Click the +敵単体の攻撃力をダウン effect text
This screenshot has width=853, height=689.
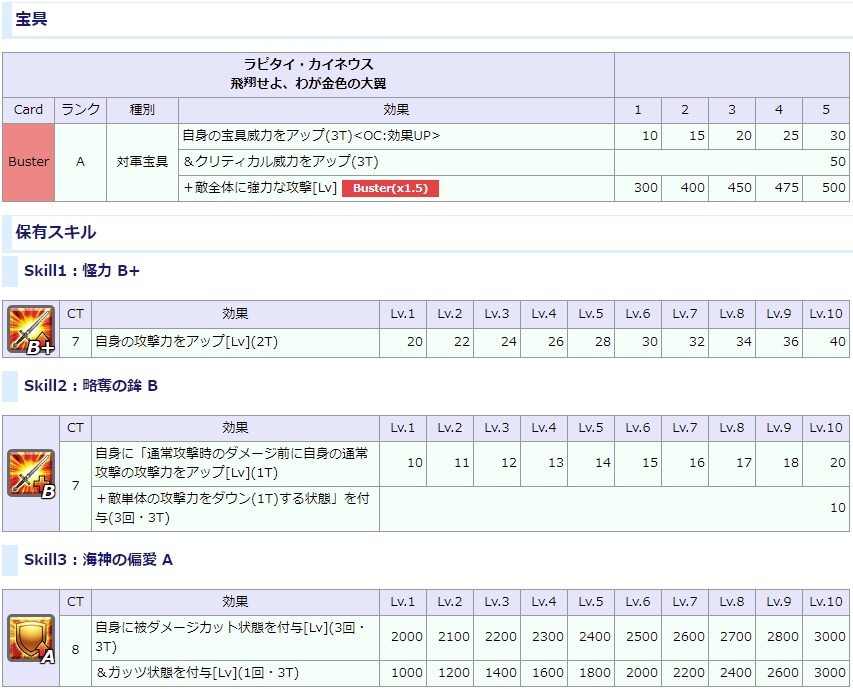pos(232,508)
